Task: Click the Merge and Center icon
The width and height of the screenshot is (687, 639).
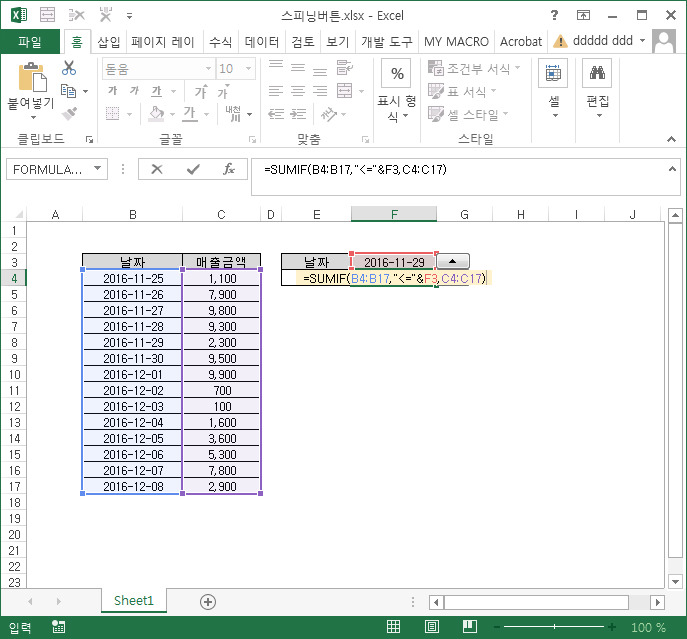Action: pyautogui.click(x=344, y=91)
